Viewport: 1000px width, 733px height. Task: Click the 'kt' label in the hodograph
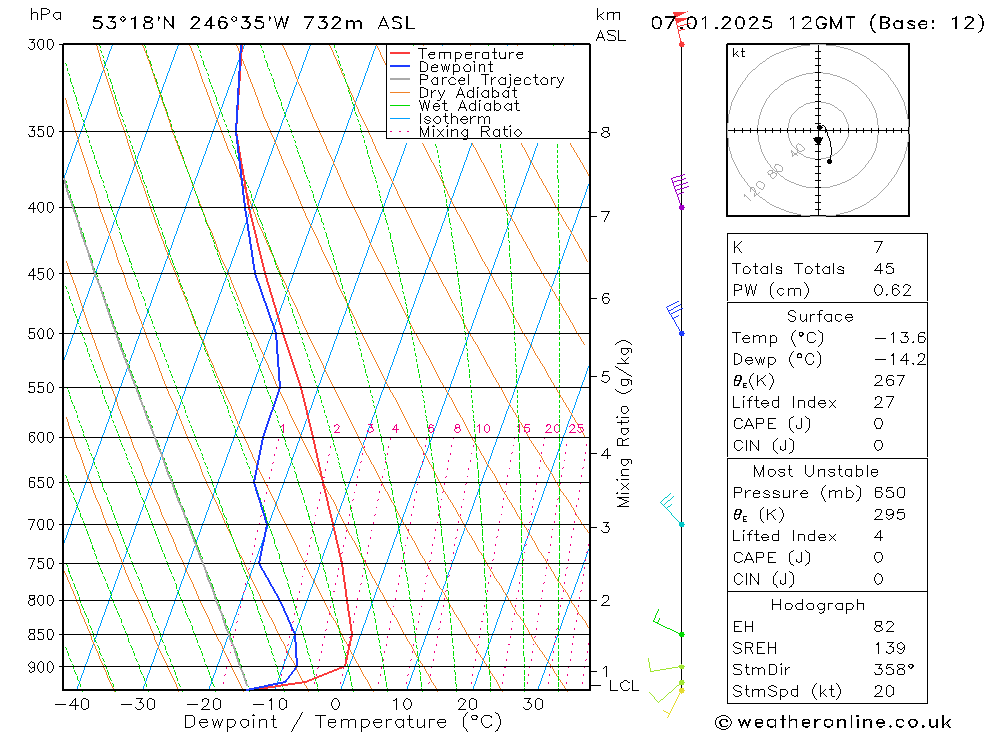(x=739, y=53)
